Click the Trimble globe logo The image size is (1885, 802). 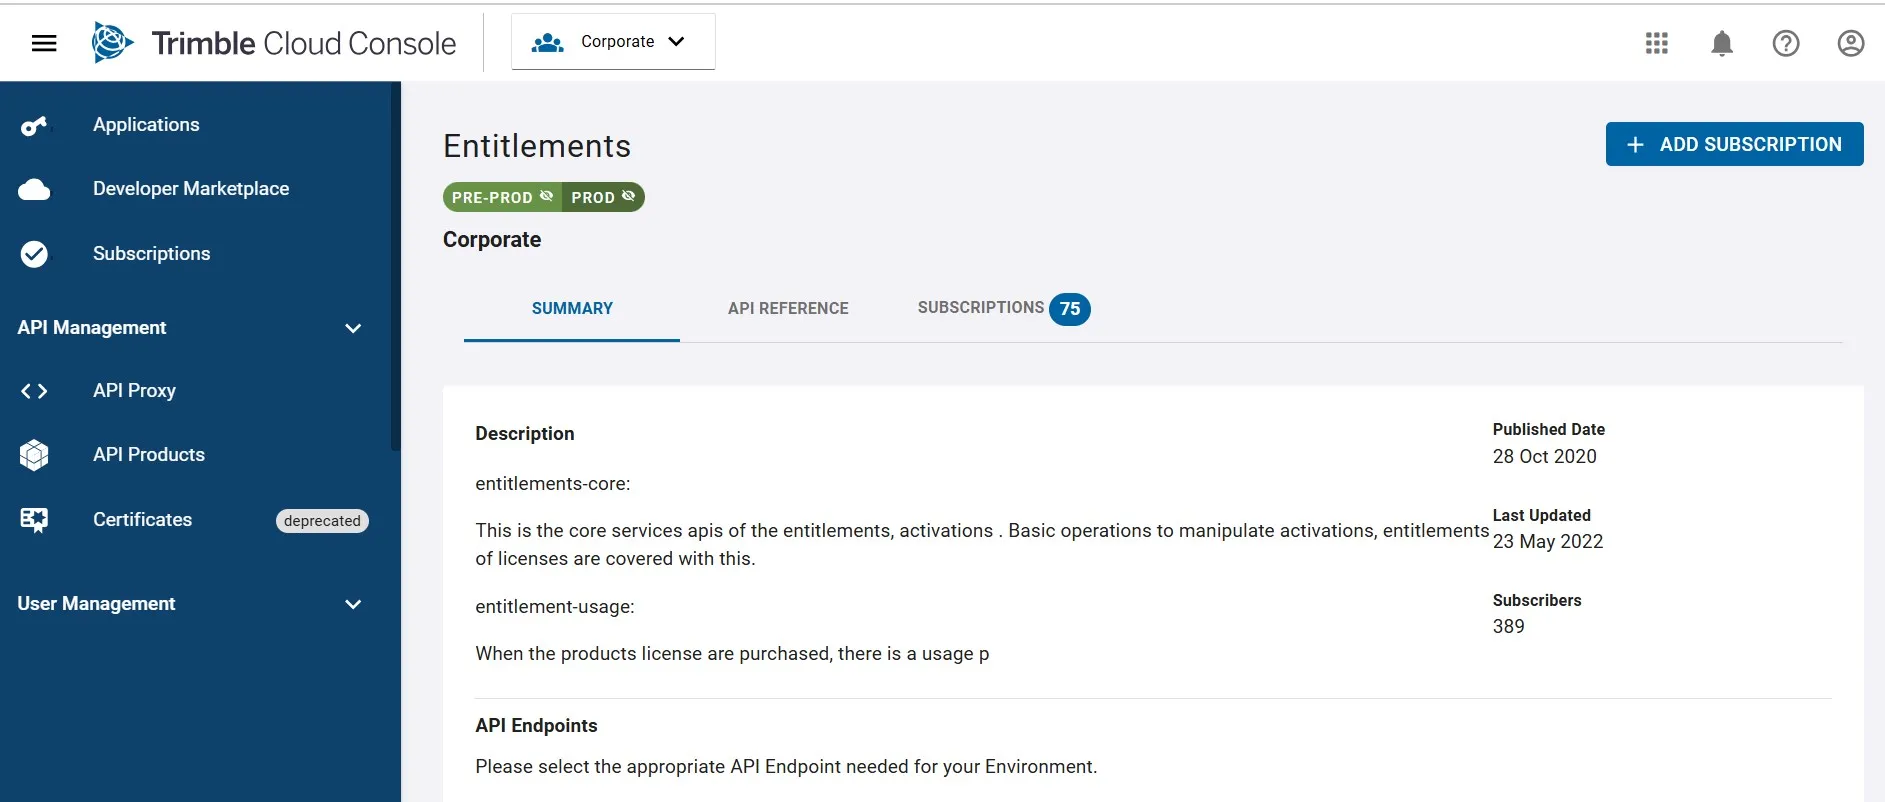(x=112, y=42)
